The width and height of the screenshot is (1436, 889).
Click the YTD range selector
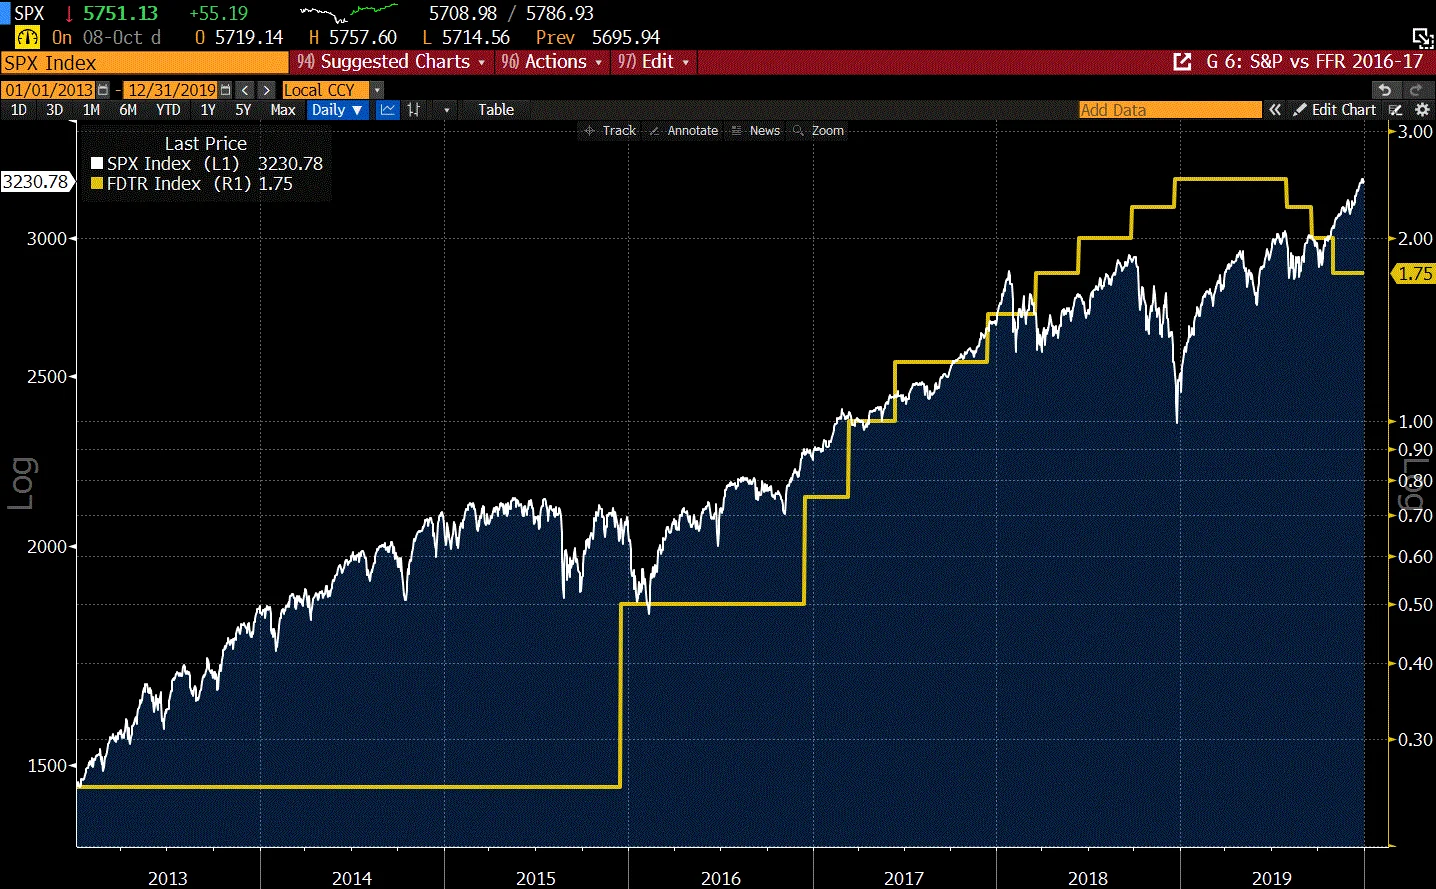pyautogui.click(x=167, y=110)
